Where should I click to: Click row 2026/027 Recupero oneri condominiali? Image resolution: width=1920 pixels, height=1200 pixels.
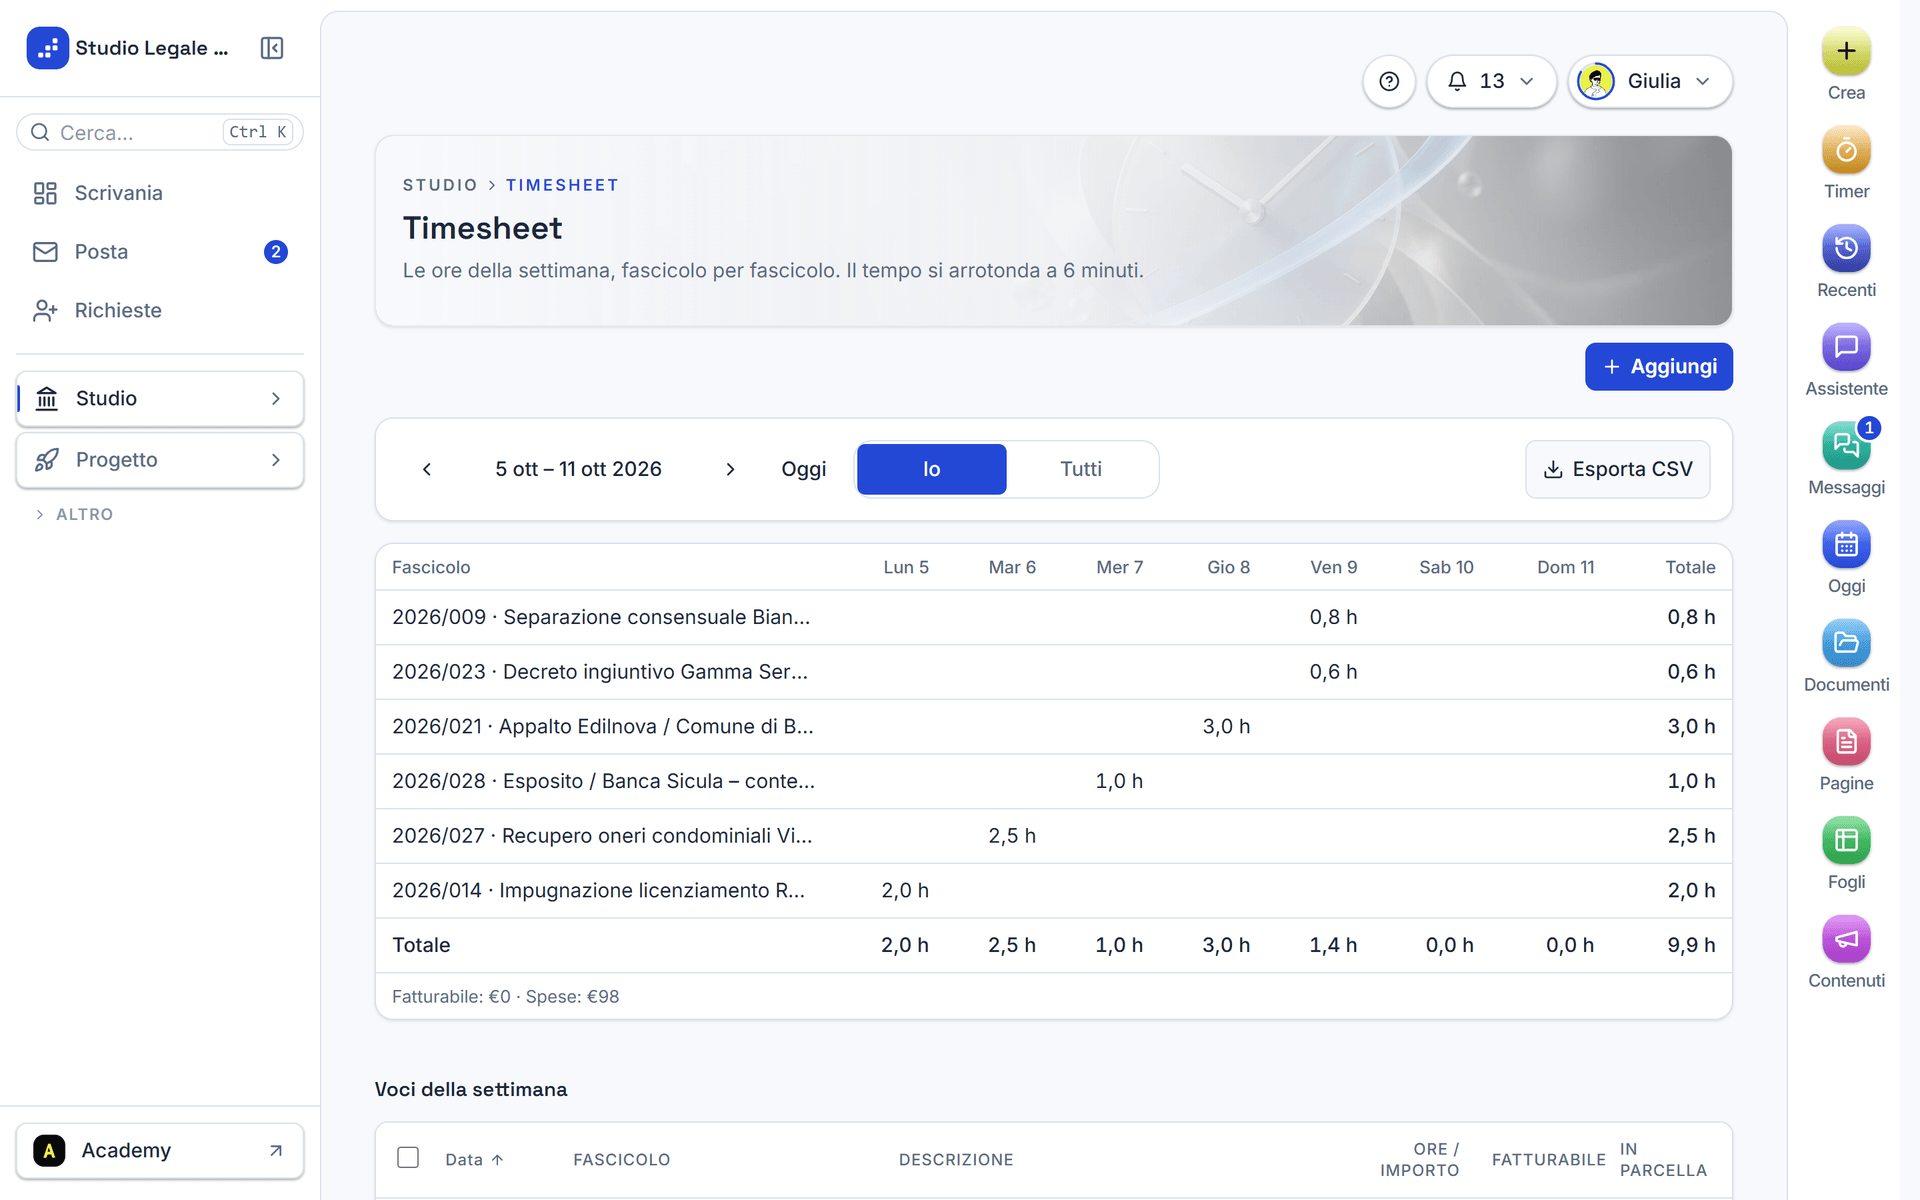click(1053, 836)
